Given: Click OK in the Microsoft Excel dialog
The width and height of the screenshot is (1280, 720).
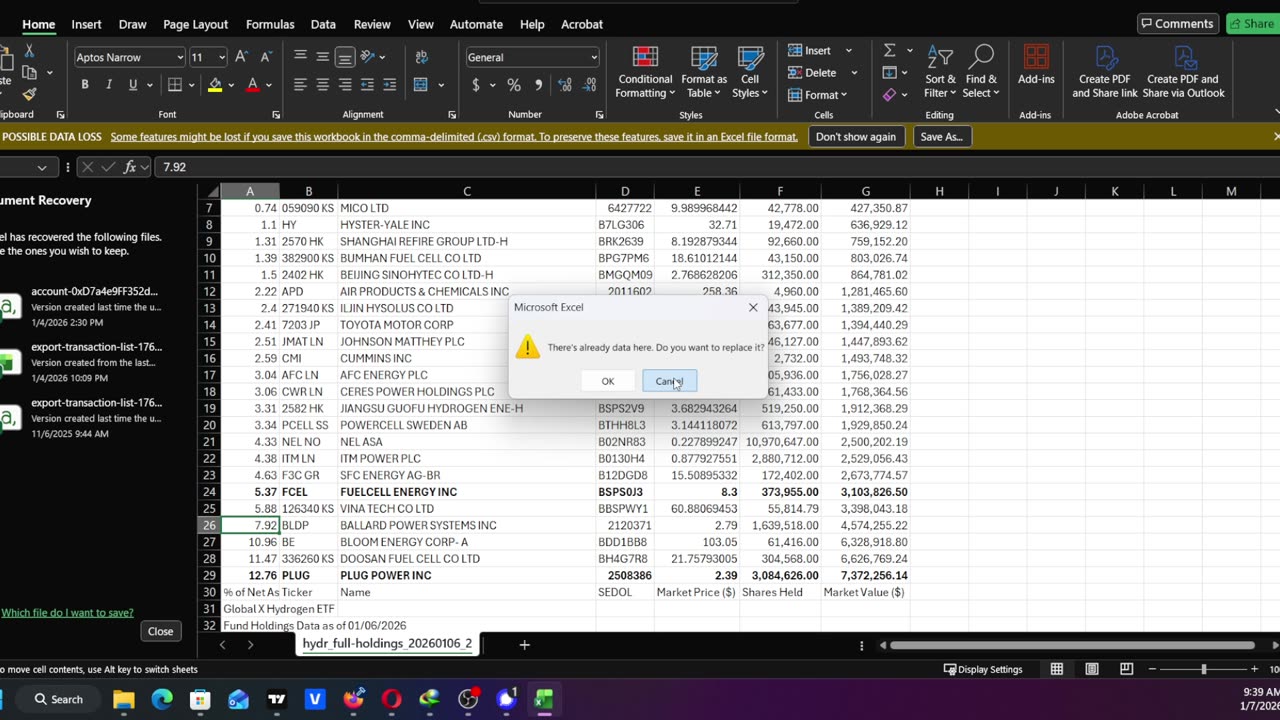Looking at the screenshot, I should pyautogui.click(x=608, y=381).
